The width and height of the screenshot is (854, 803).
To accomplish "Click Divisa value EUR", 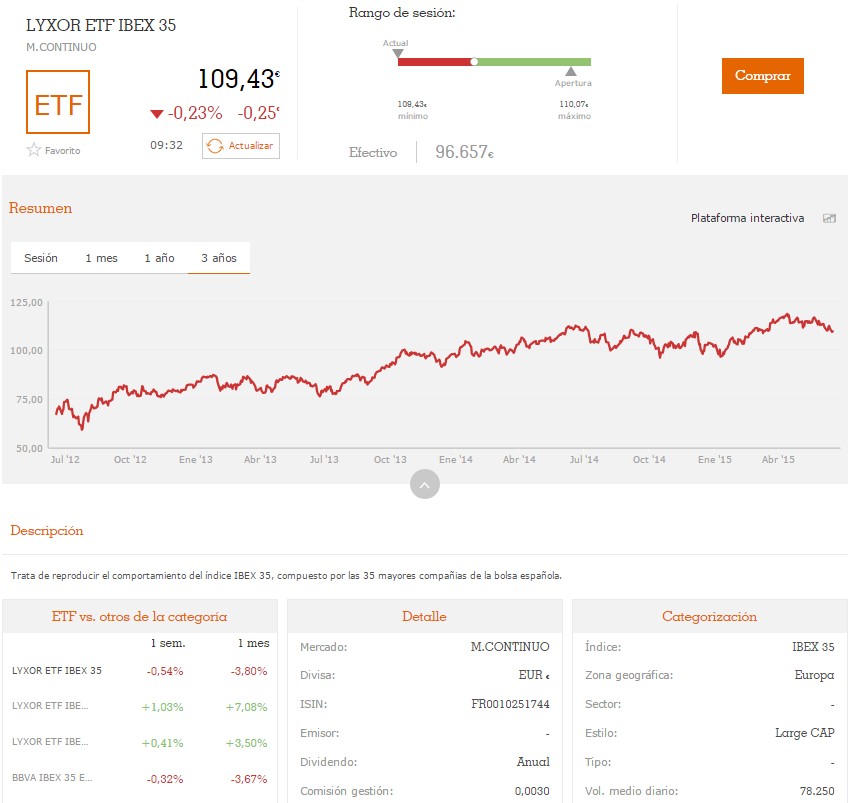I will tap(534, 675).
